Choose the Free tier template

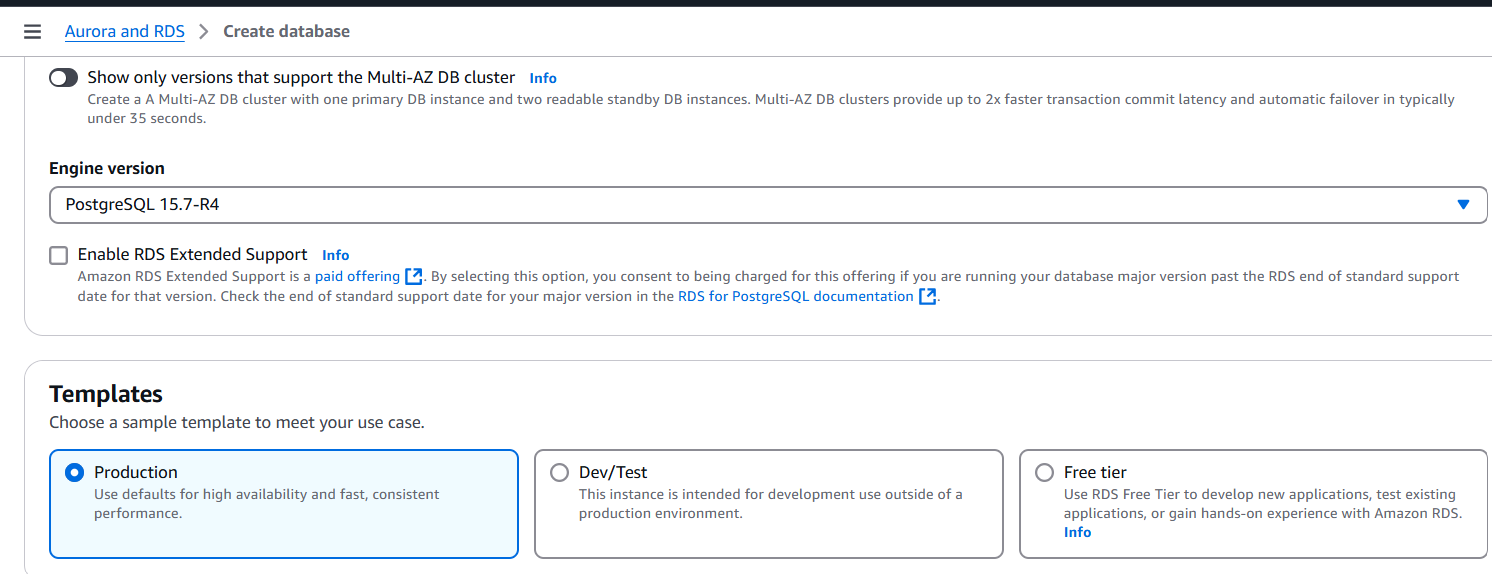tap(1044, 473)
